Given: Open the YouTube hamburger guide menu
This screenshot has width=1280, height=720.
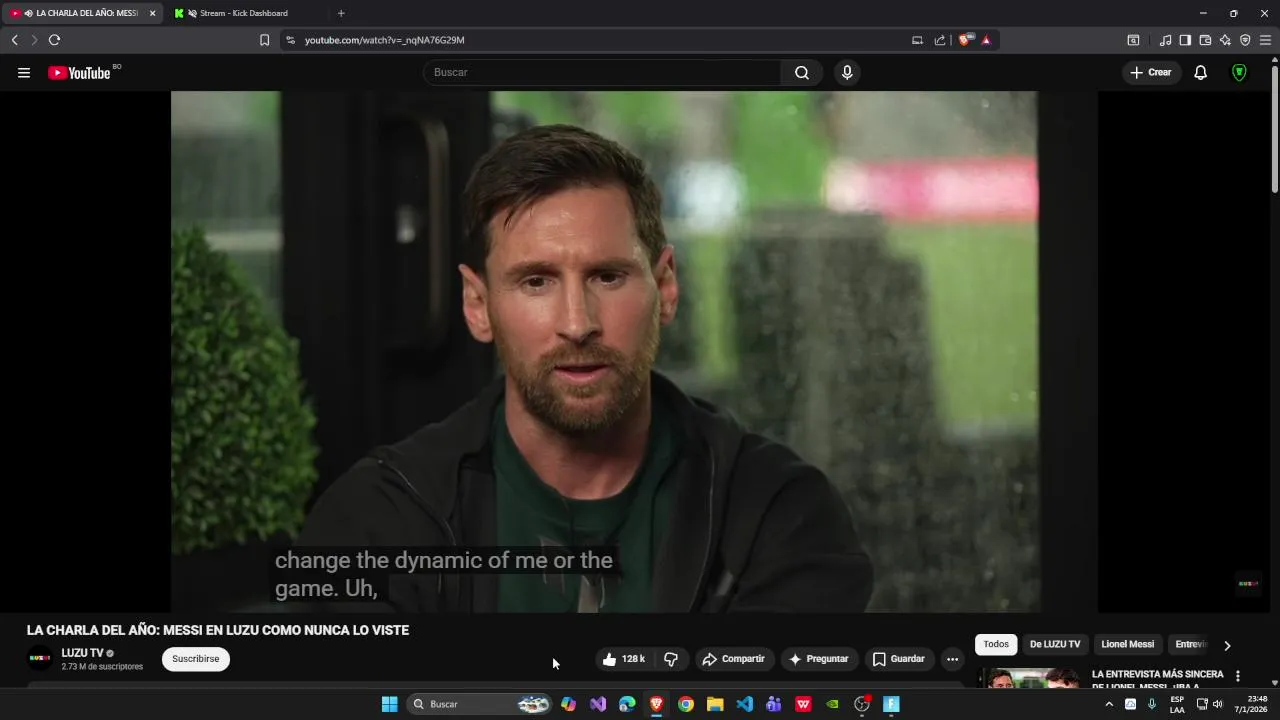Looking at the screenshot, I should pos(24,72).
